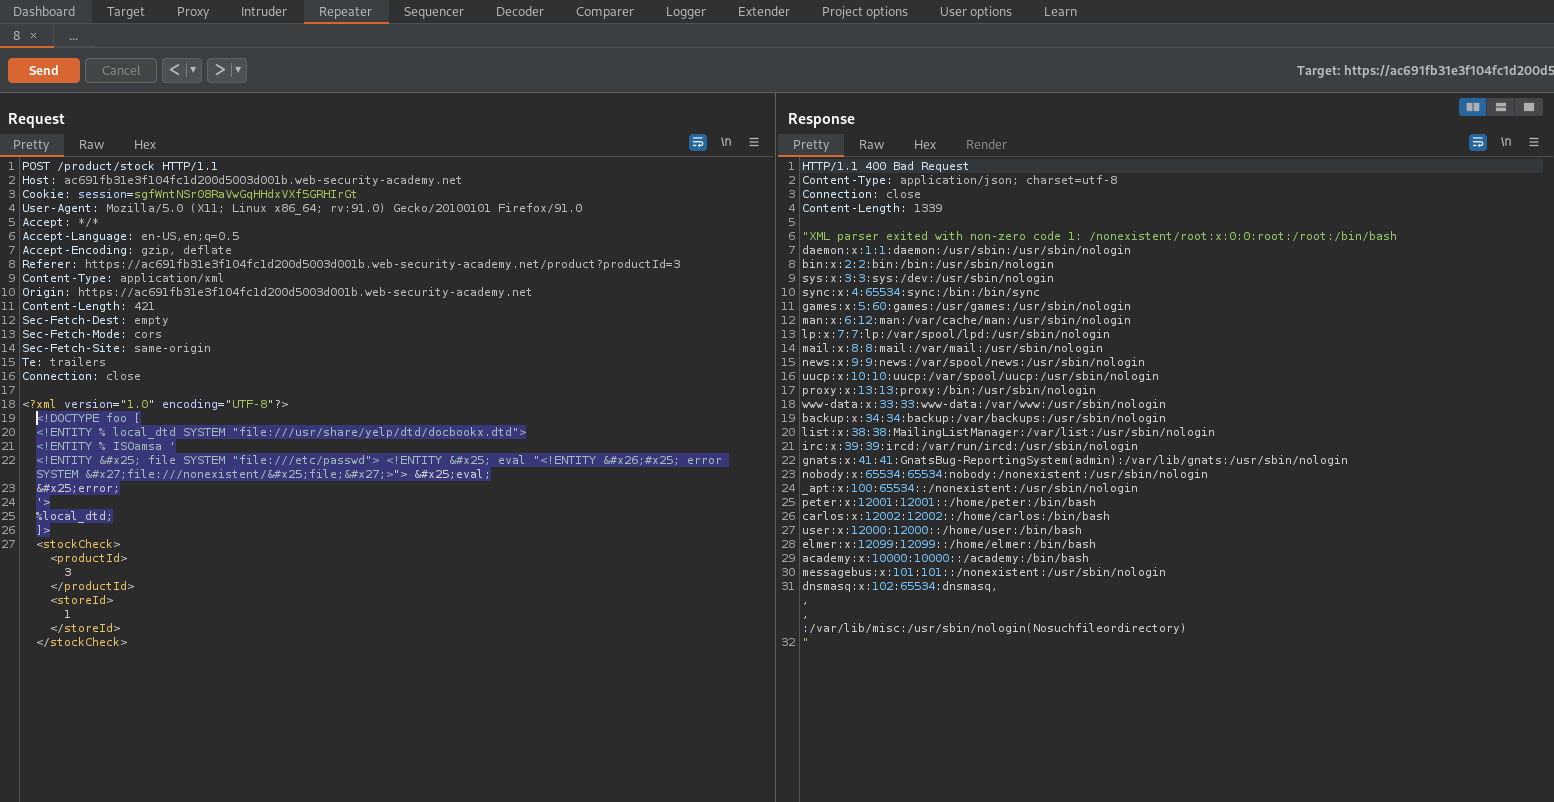Open the Comparer tab
The image size is (1554, 802).
(x=605, y=11)
